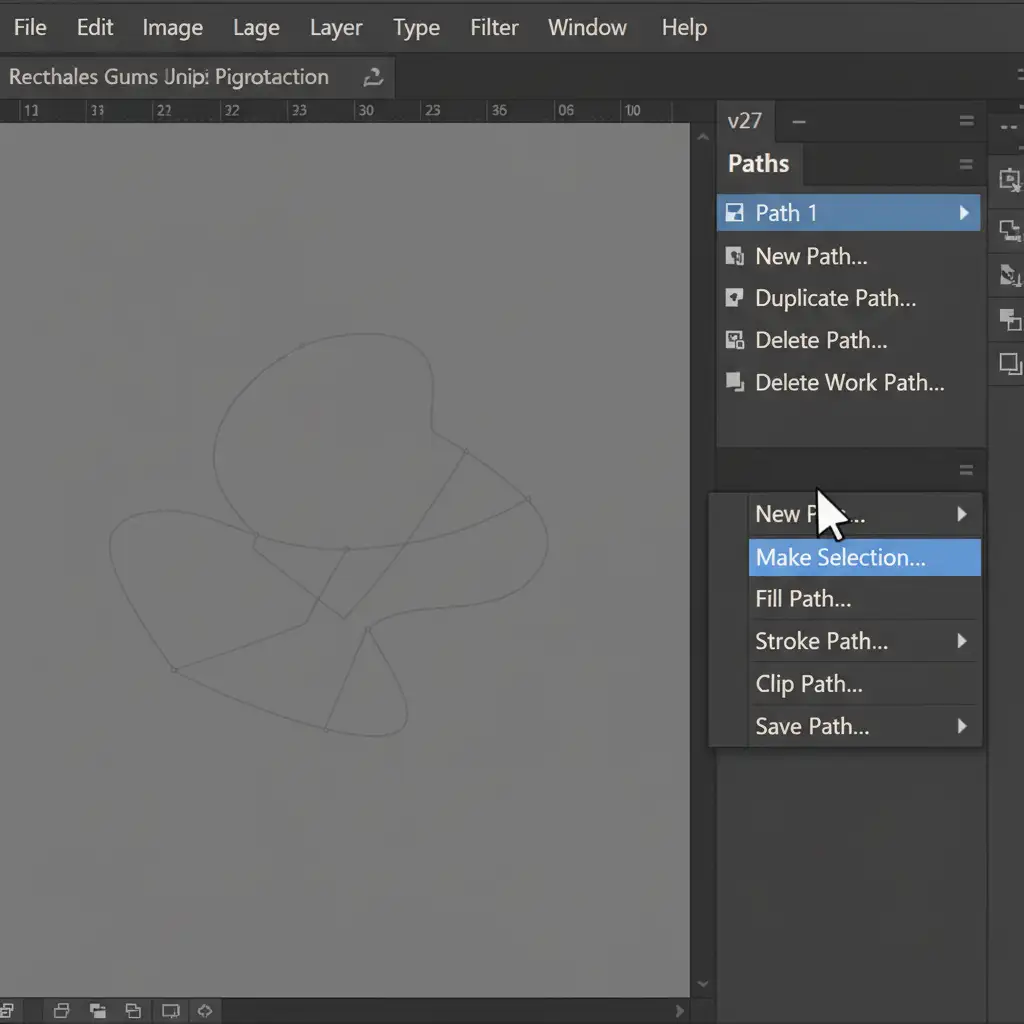Select Fill Path in the context menu
1024x1024 pixels.
tap(803, 600)
